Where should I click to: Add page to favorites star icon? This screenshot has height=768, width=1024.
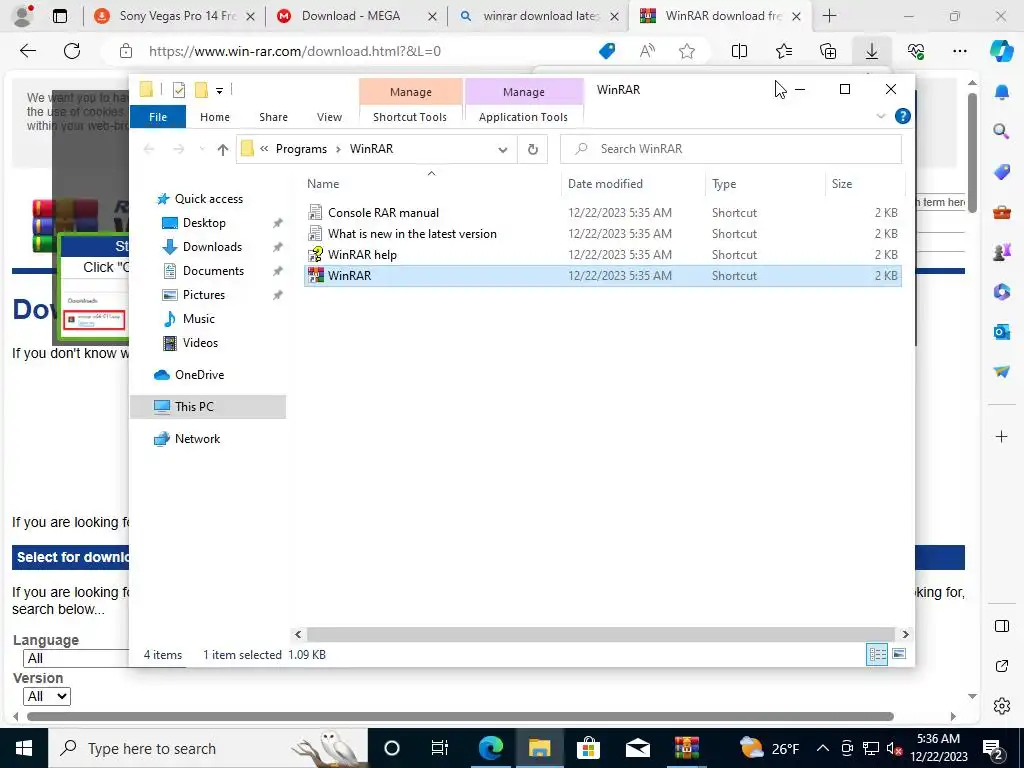[686, 51]
